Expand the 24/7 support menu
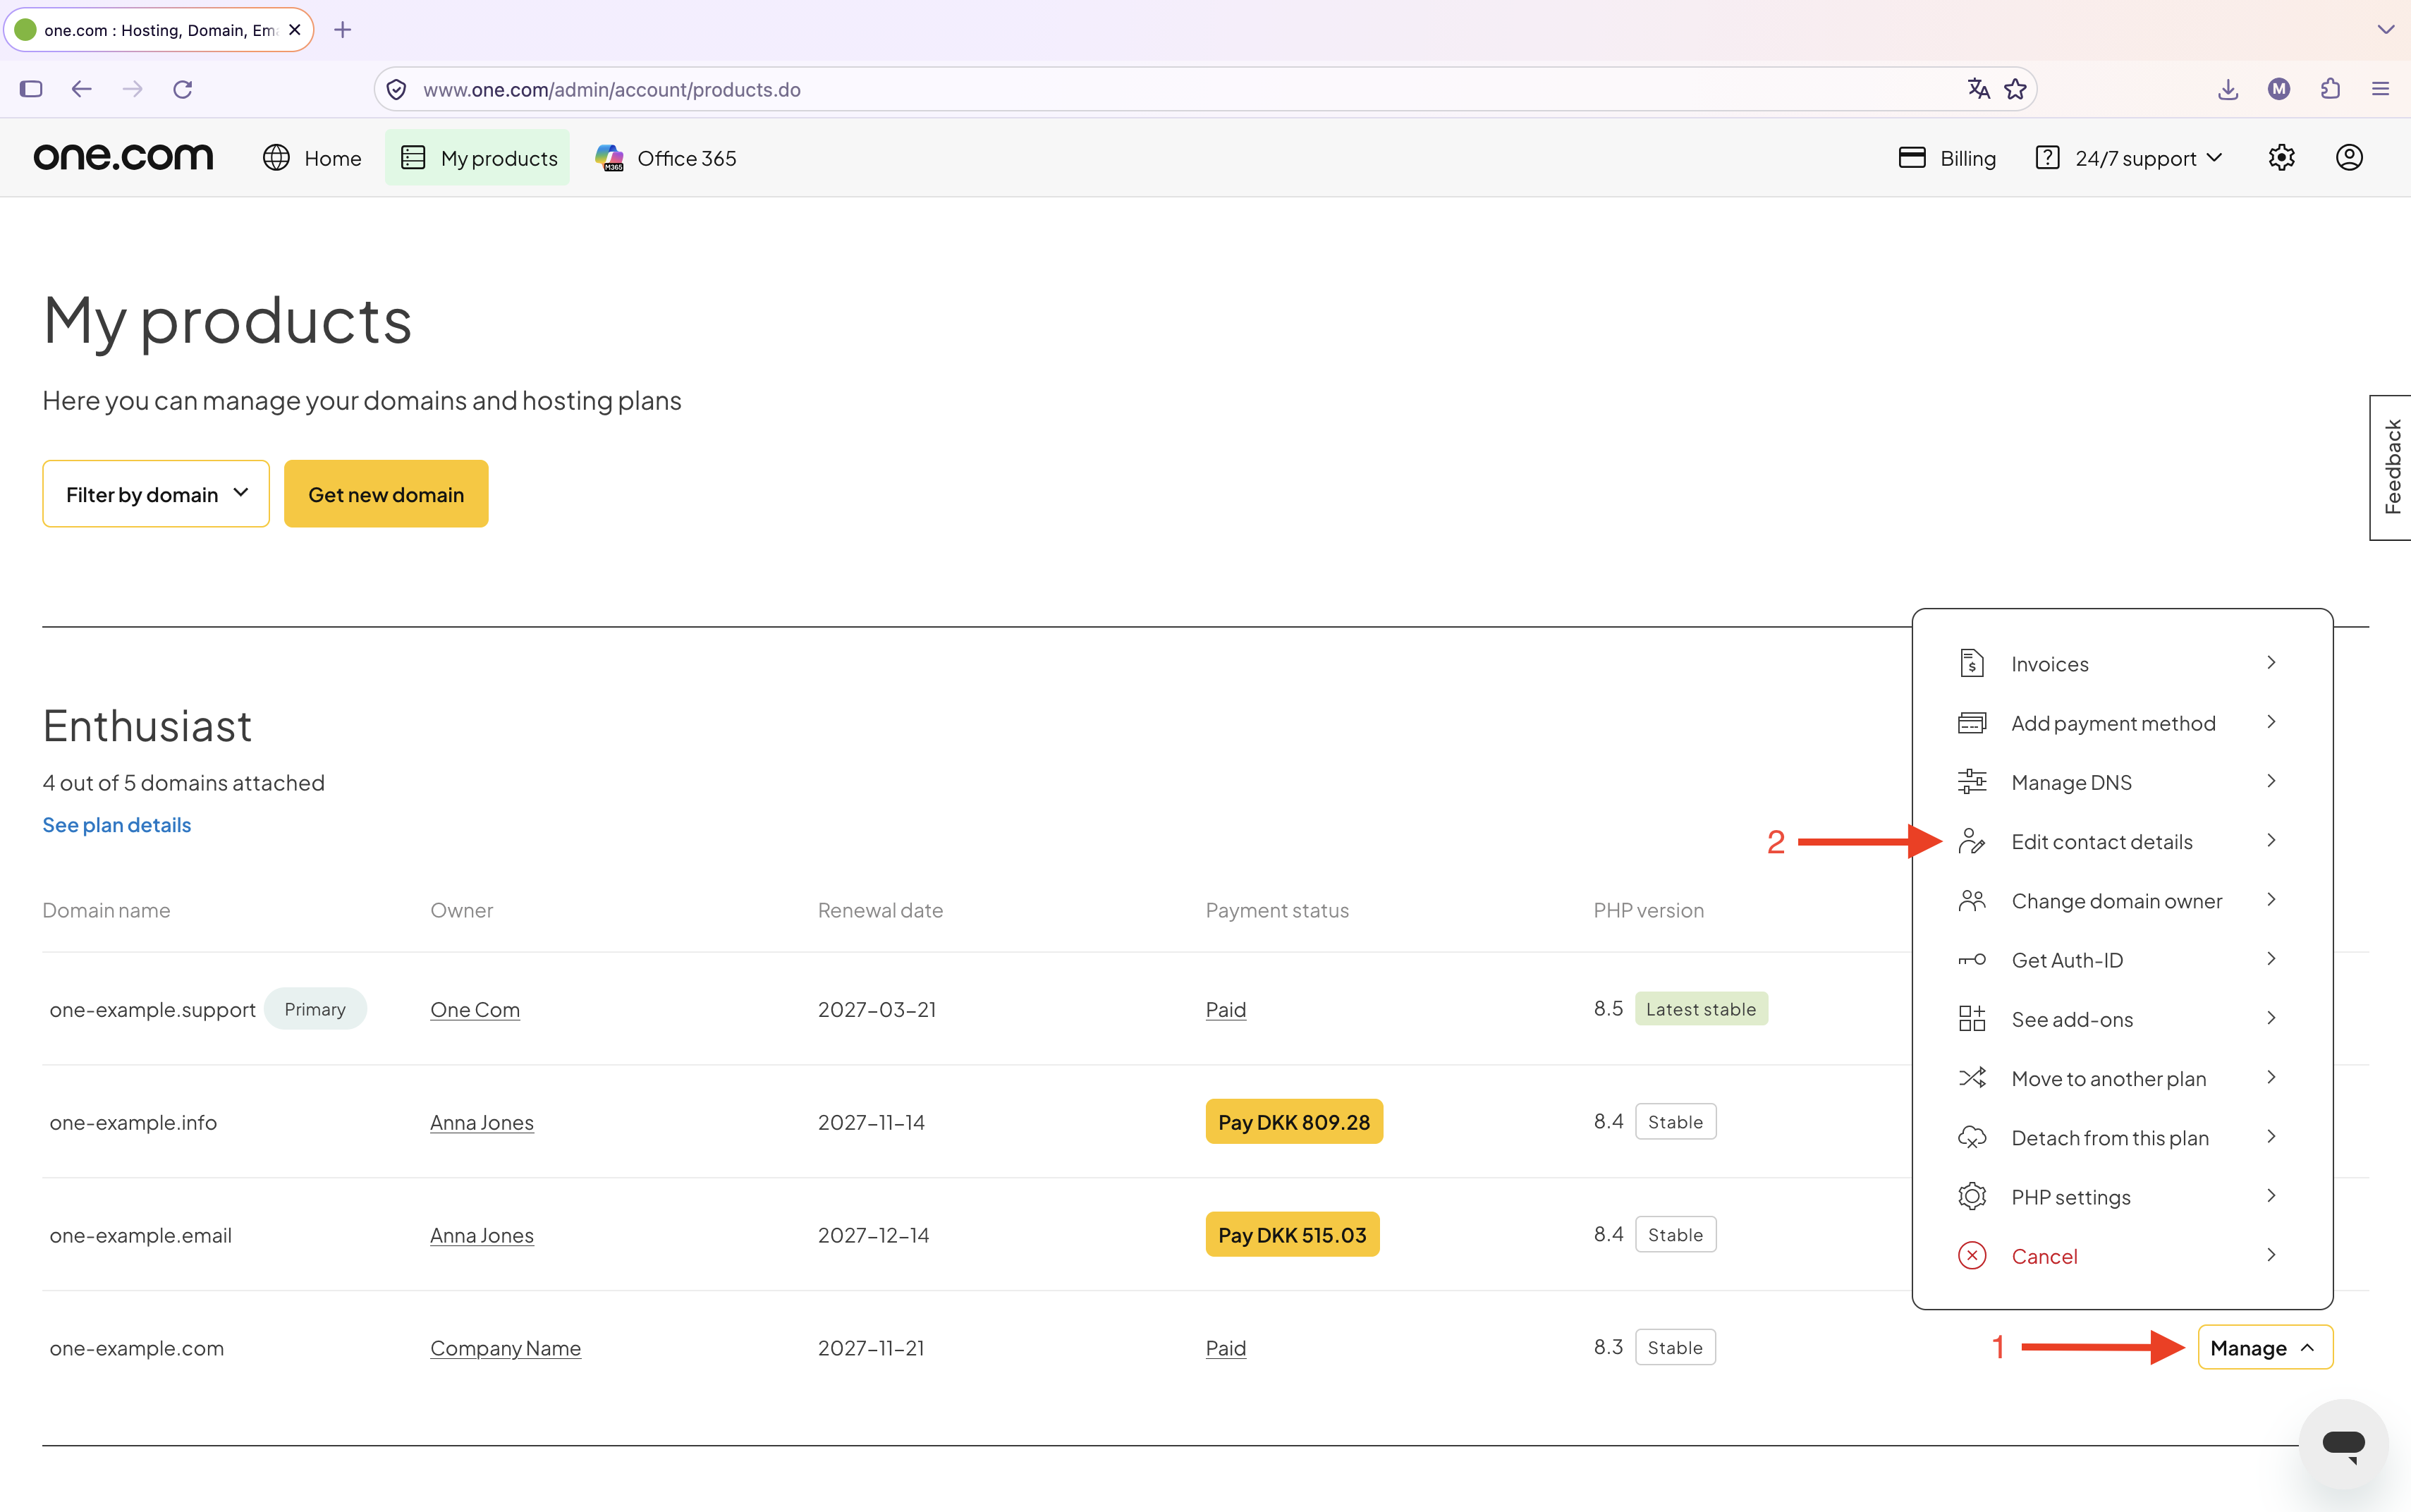The width and height of the screenshot is (2411, 1512). (x=2128, y=158)
